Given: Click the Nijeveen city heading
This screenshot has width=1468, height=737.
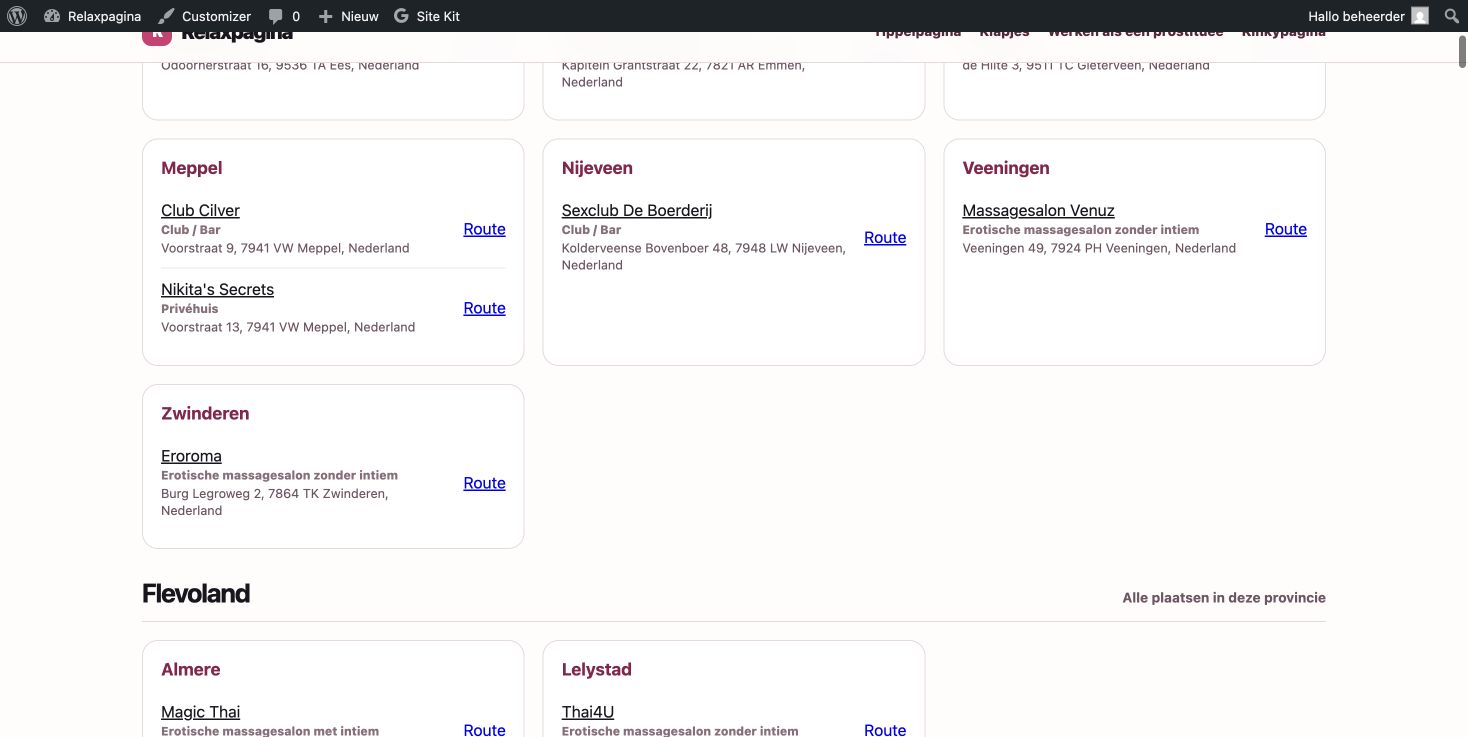Looking at the screenshot, I should (597, 168).
